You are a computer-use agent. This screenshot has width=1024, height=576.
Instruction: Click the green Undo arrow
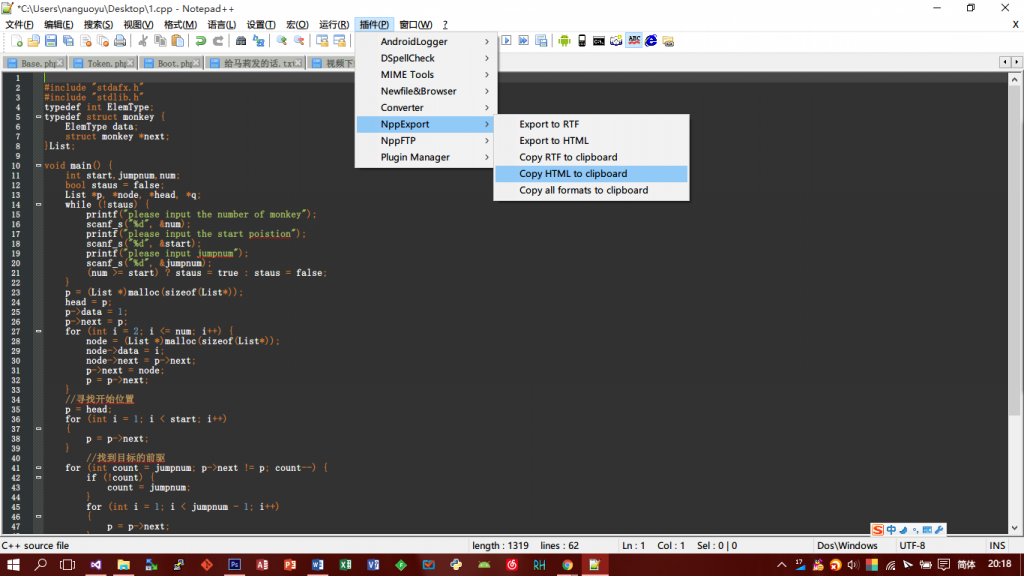click(x=200, y=41)
